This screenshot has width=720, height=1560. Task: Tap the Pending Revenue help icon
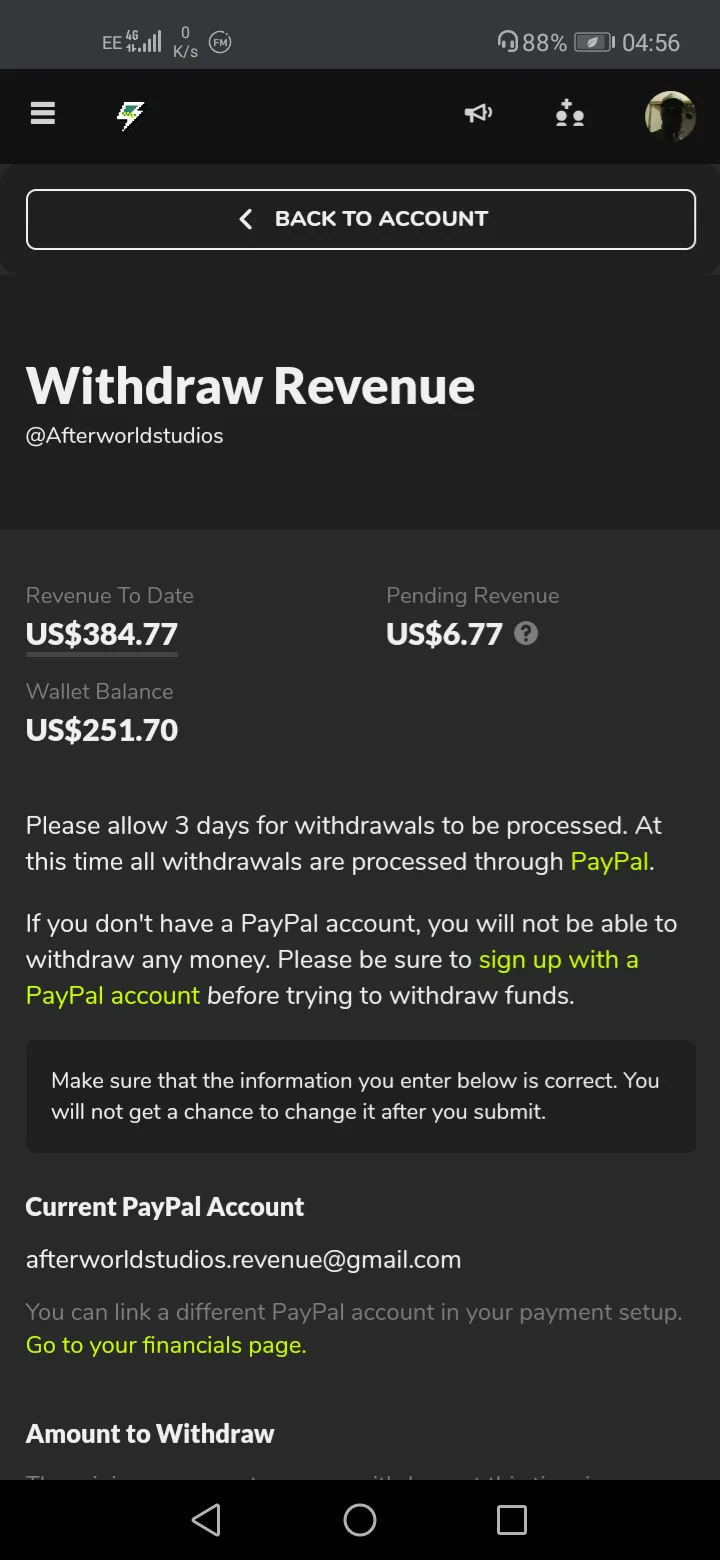(526, 633)
